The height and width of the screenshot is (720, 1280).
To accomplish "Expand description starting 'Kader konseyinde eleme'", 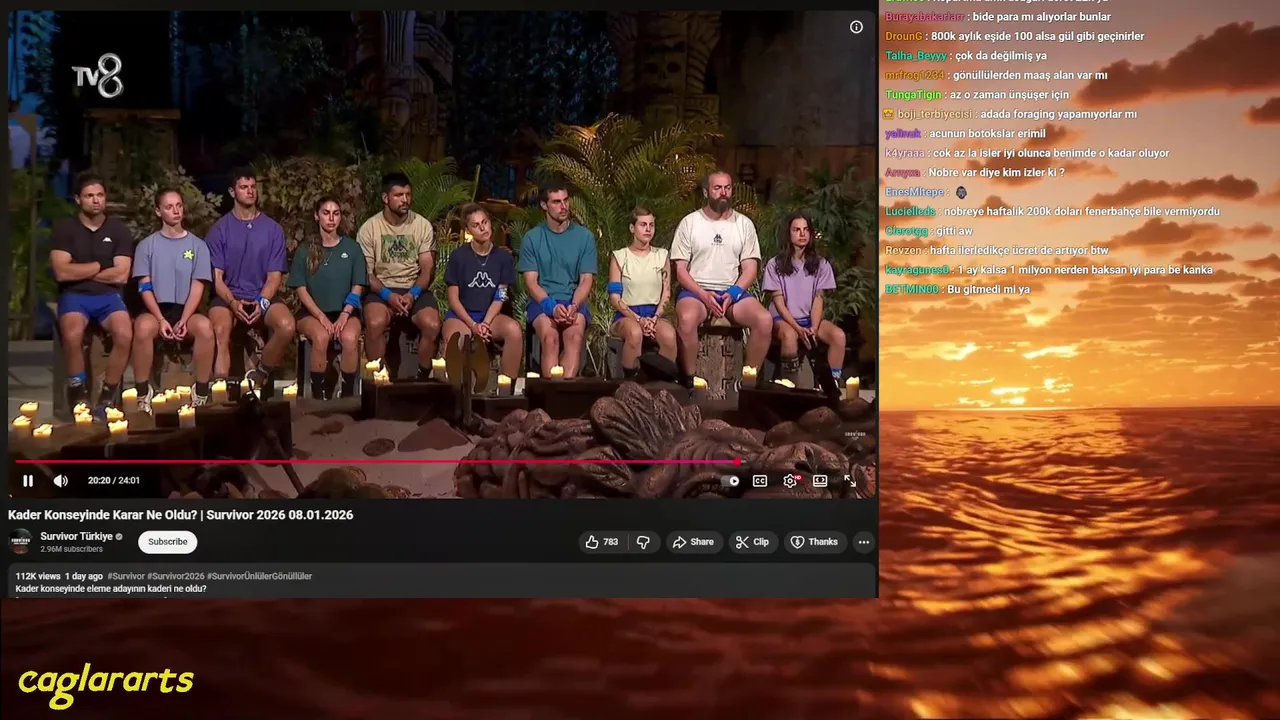I will click(111, 589).
